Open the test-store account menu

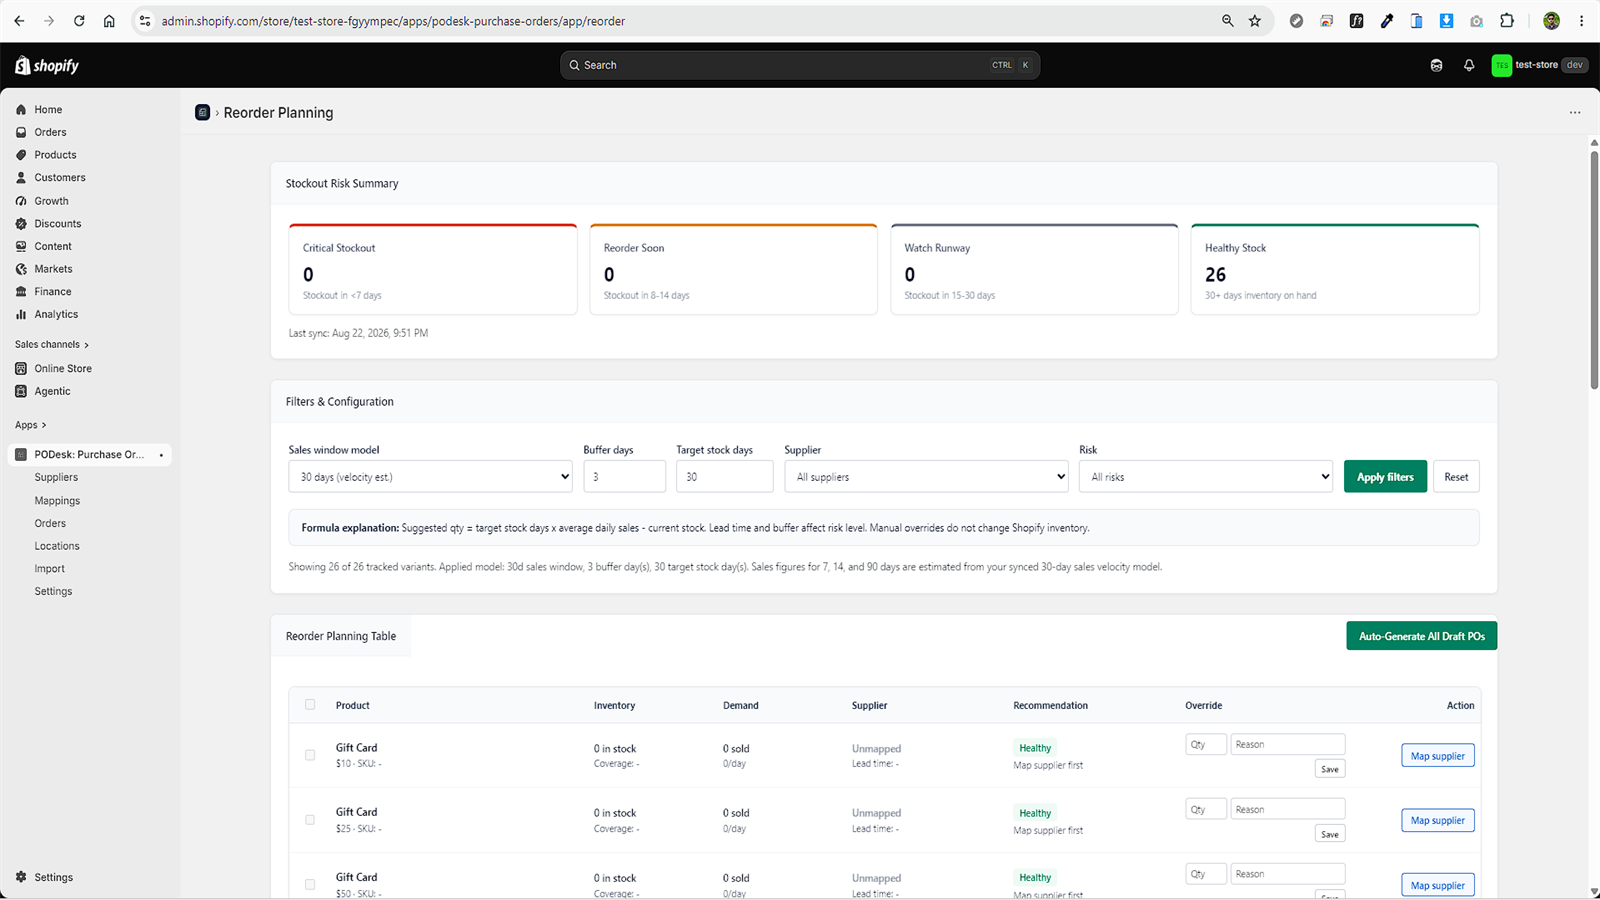tap(1540, 65)
